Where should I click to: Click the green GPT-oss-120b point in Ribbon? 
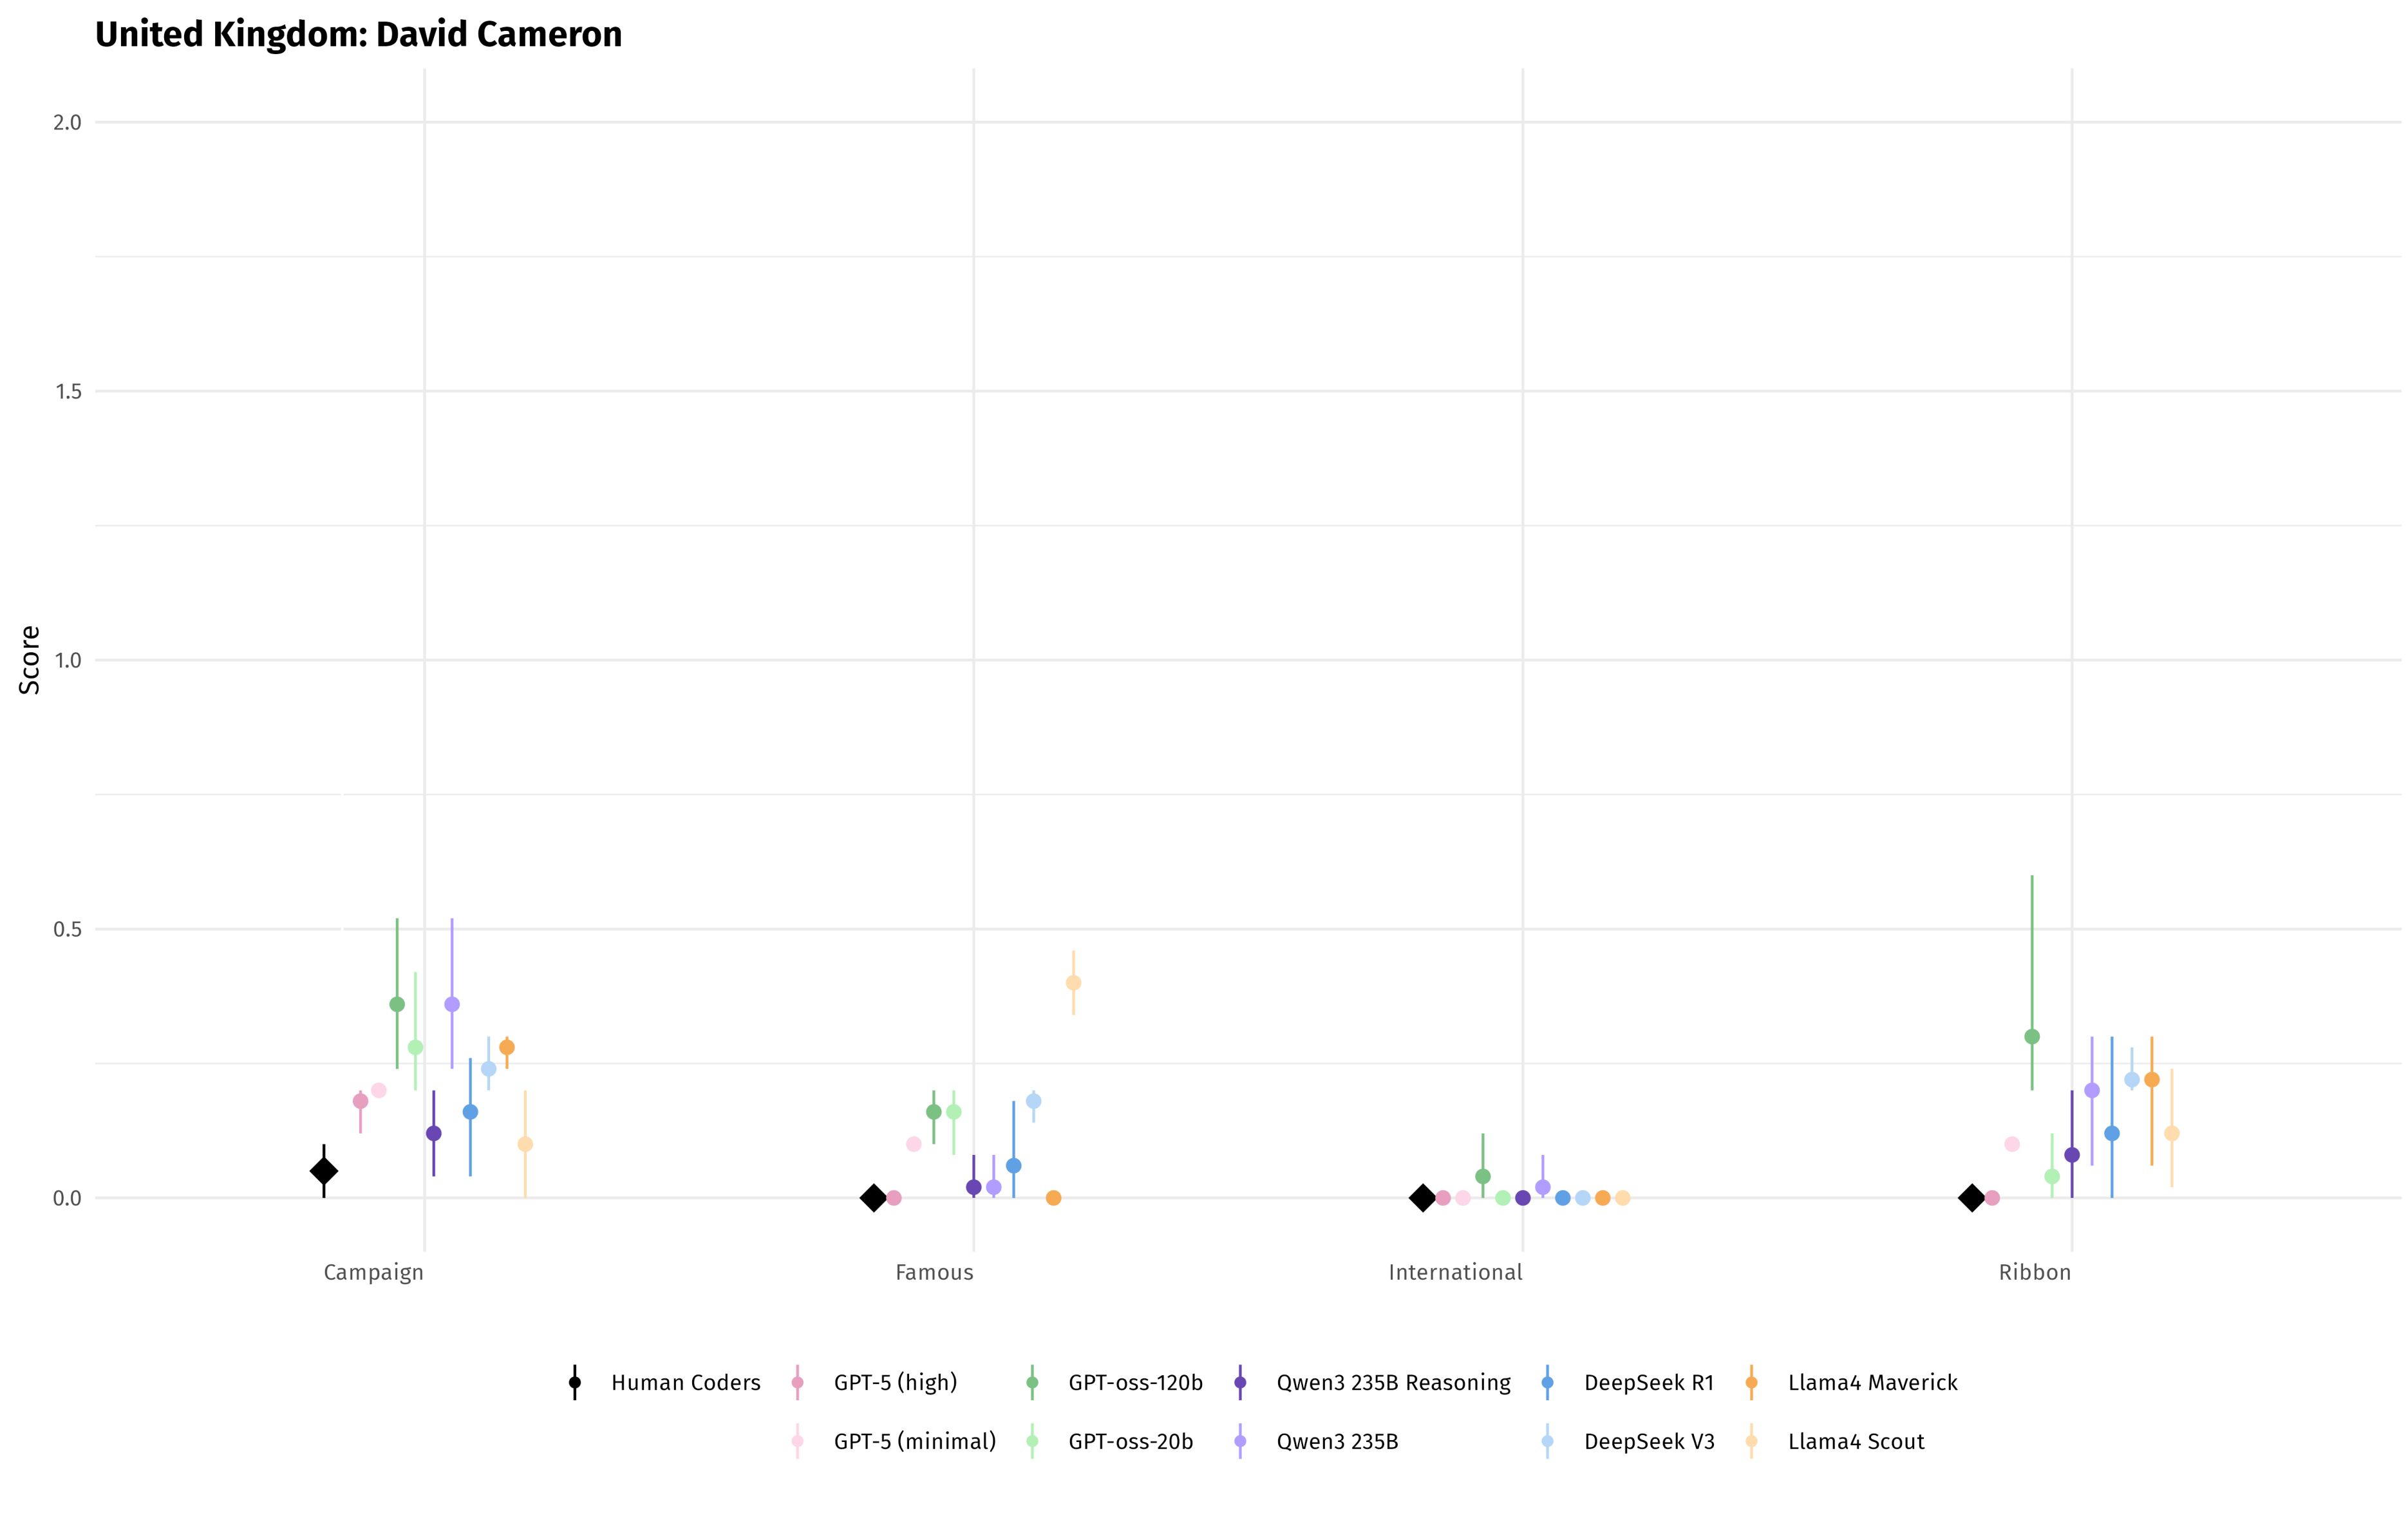[2031, 1037]
